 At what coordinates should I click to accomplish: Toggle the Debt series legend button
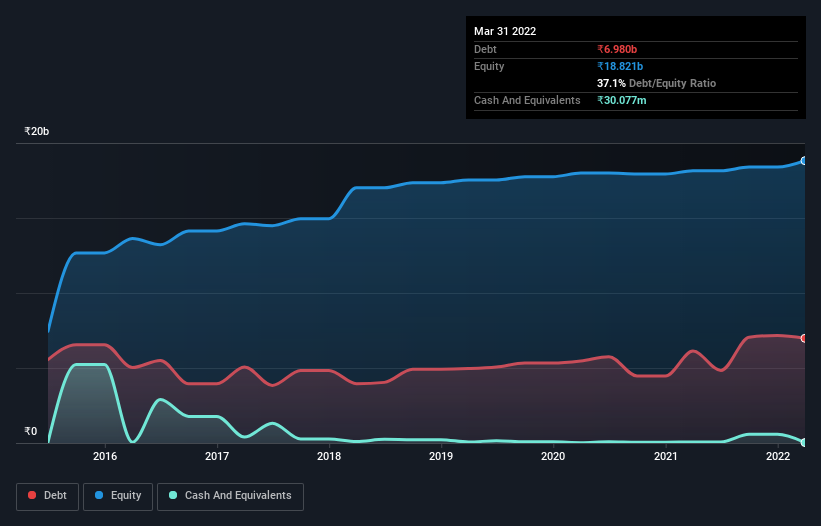point(47,496)
